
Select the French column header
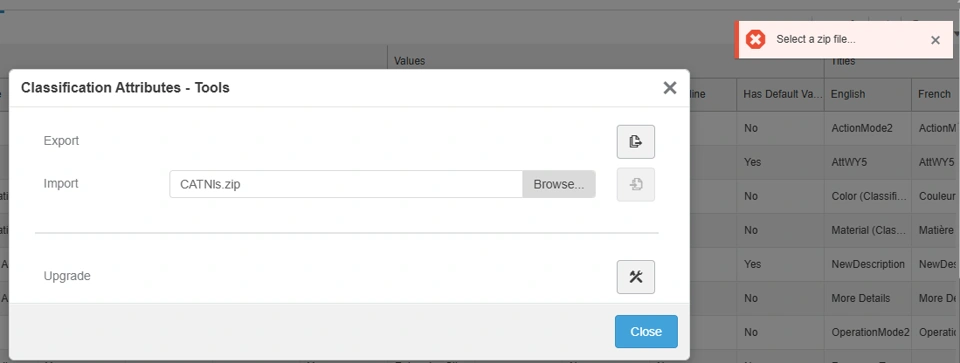tap(935, 94)
